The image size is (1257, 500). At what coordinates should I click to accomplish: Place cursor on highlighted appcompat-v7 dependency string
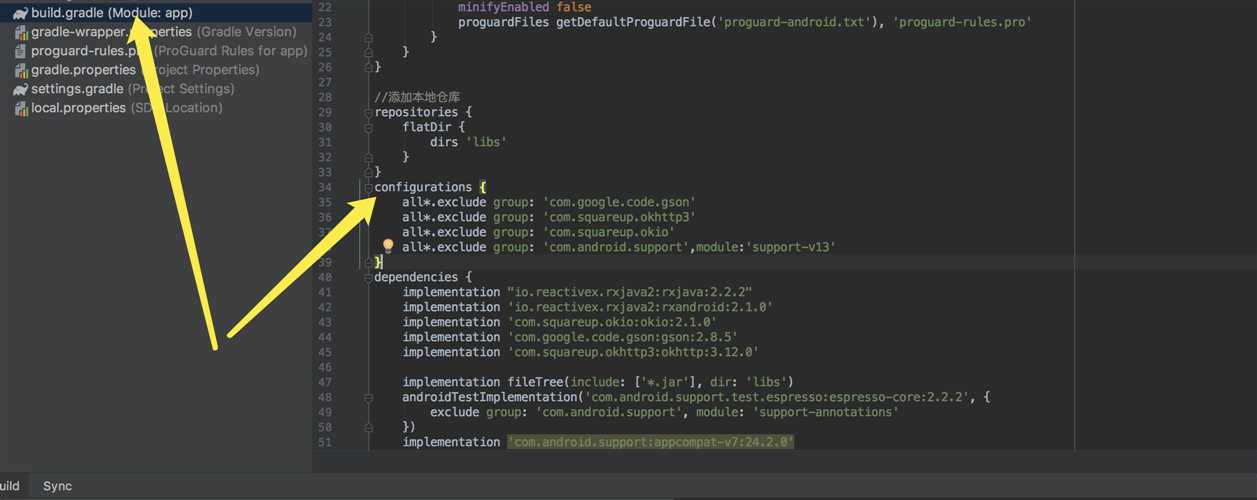650,442
